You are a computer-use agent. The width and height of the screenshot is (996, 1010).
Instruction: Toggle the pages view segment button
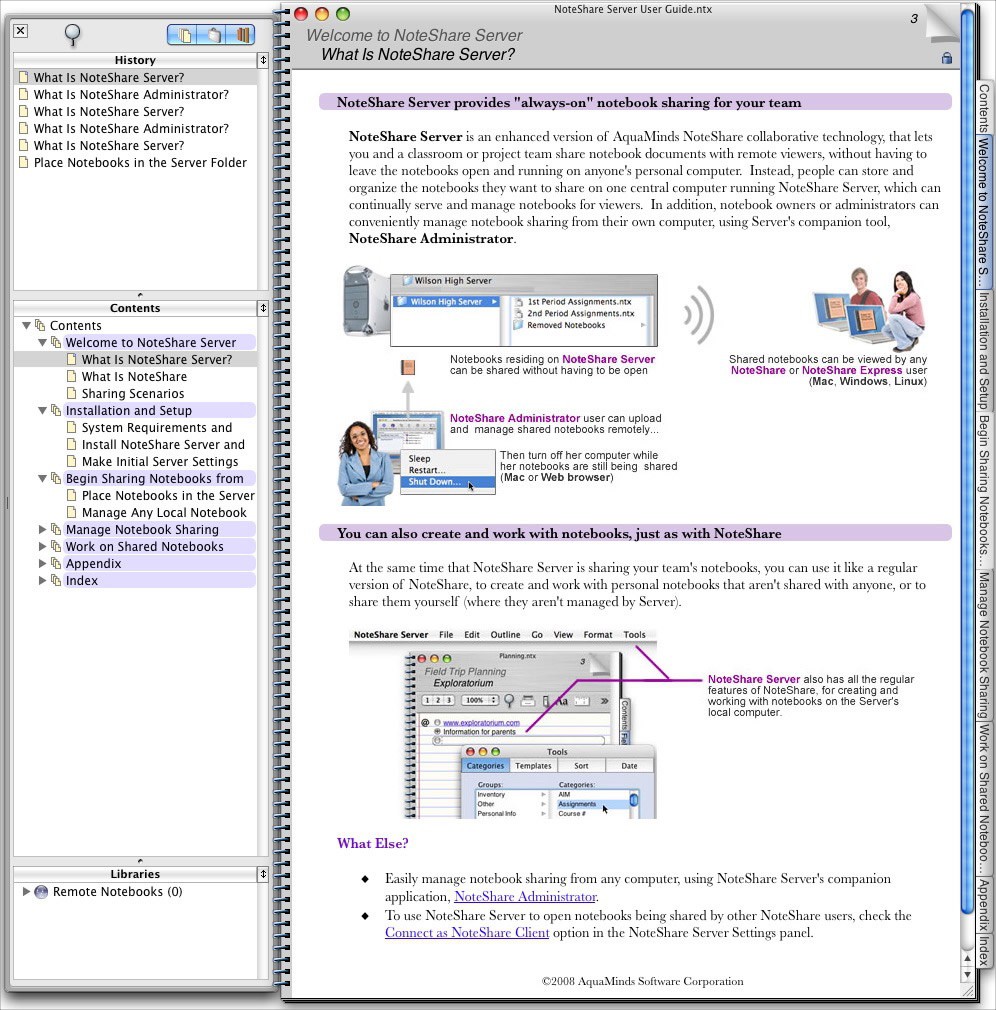[x=184, y=34]
